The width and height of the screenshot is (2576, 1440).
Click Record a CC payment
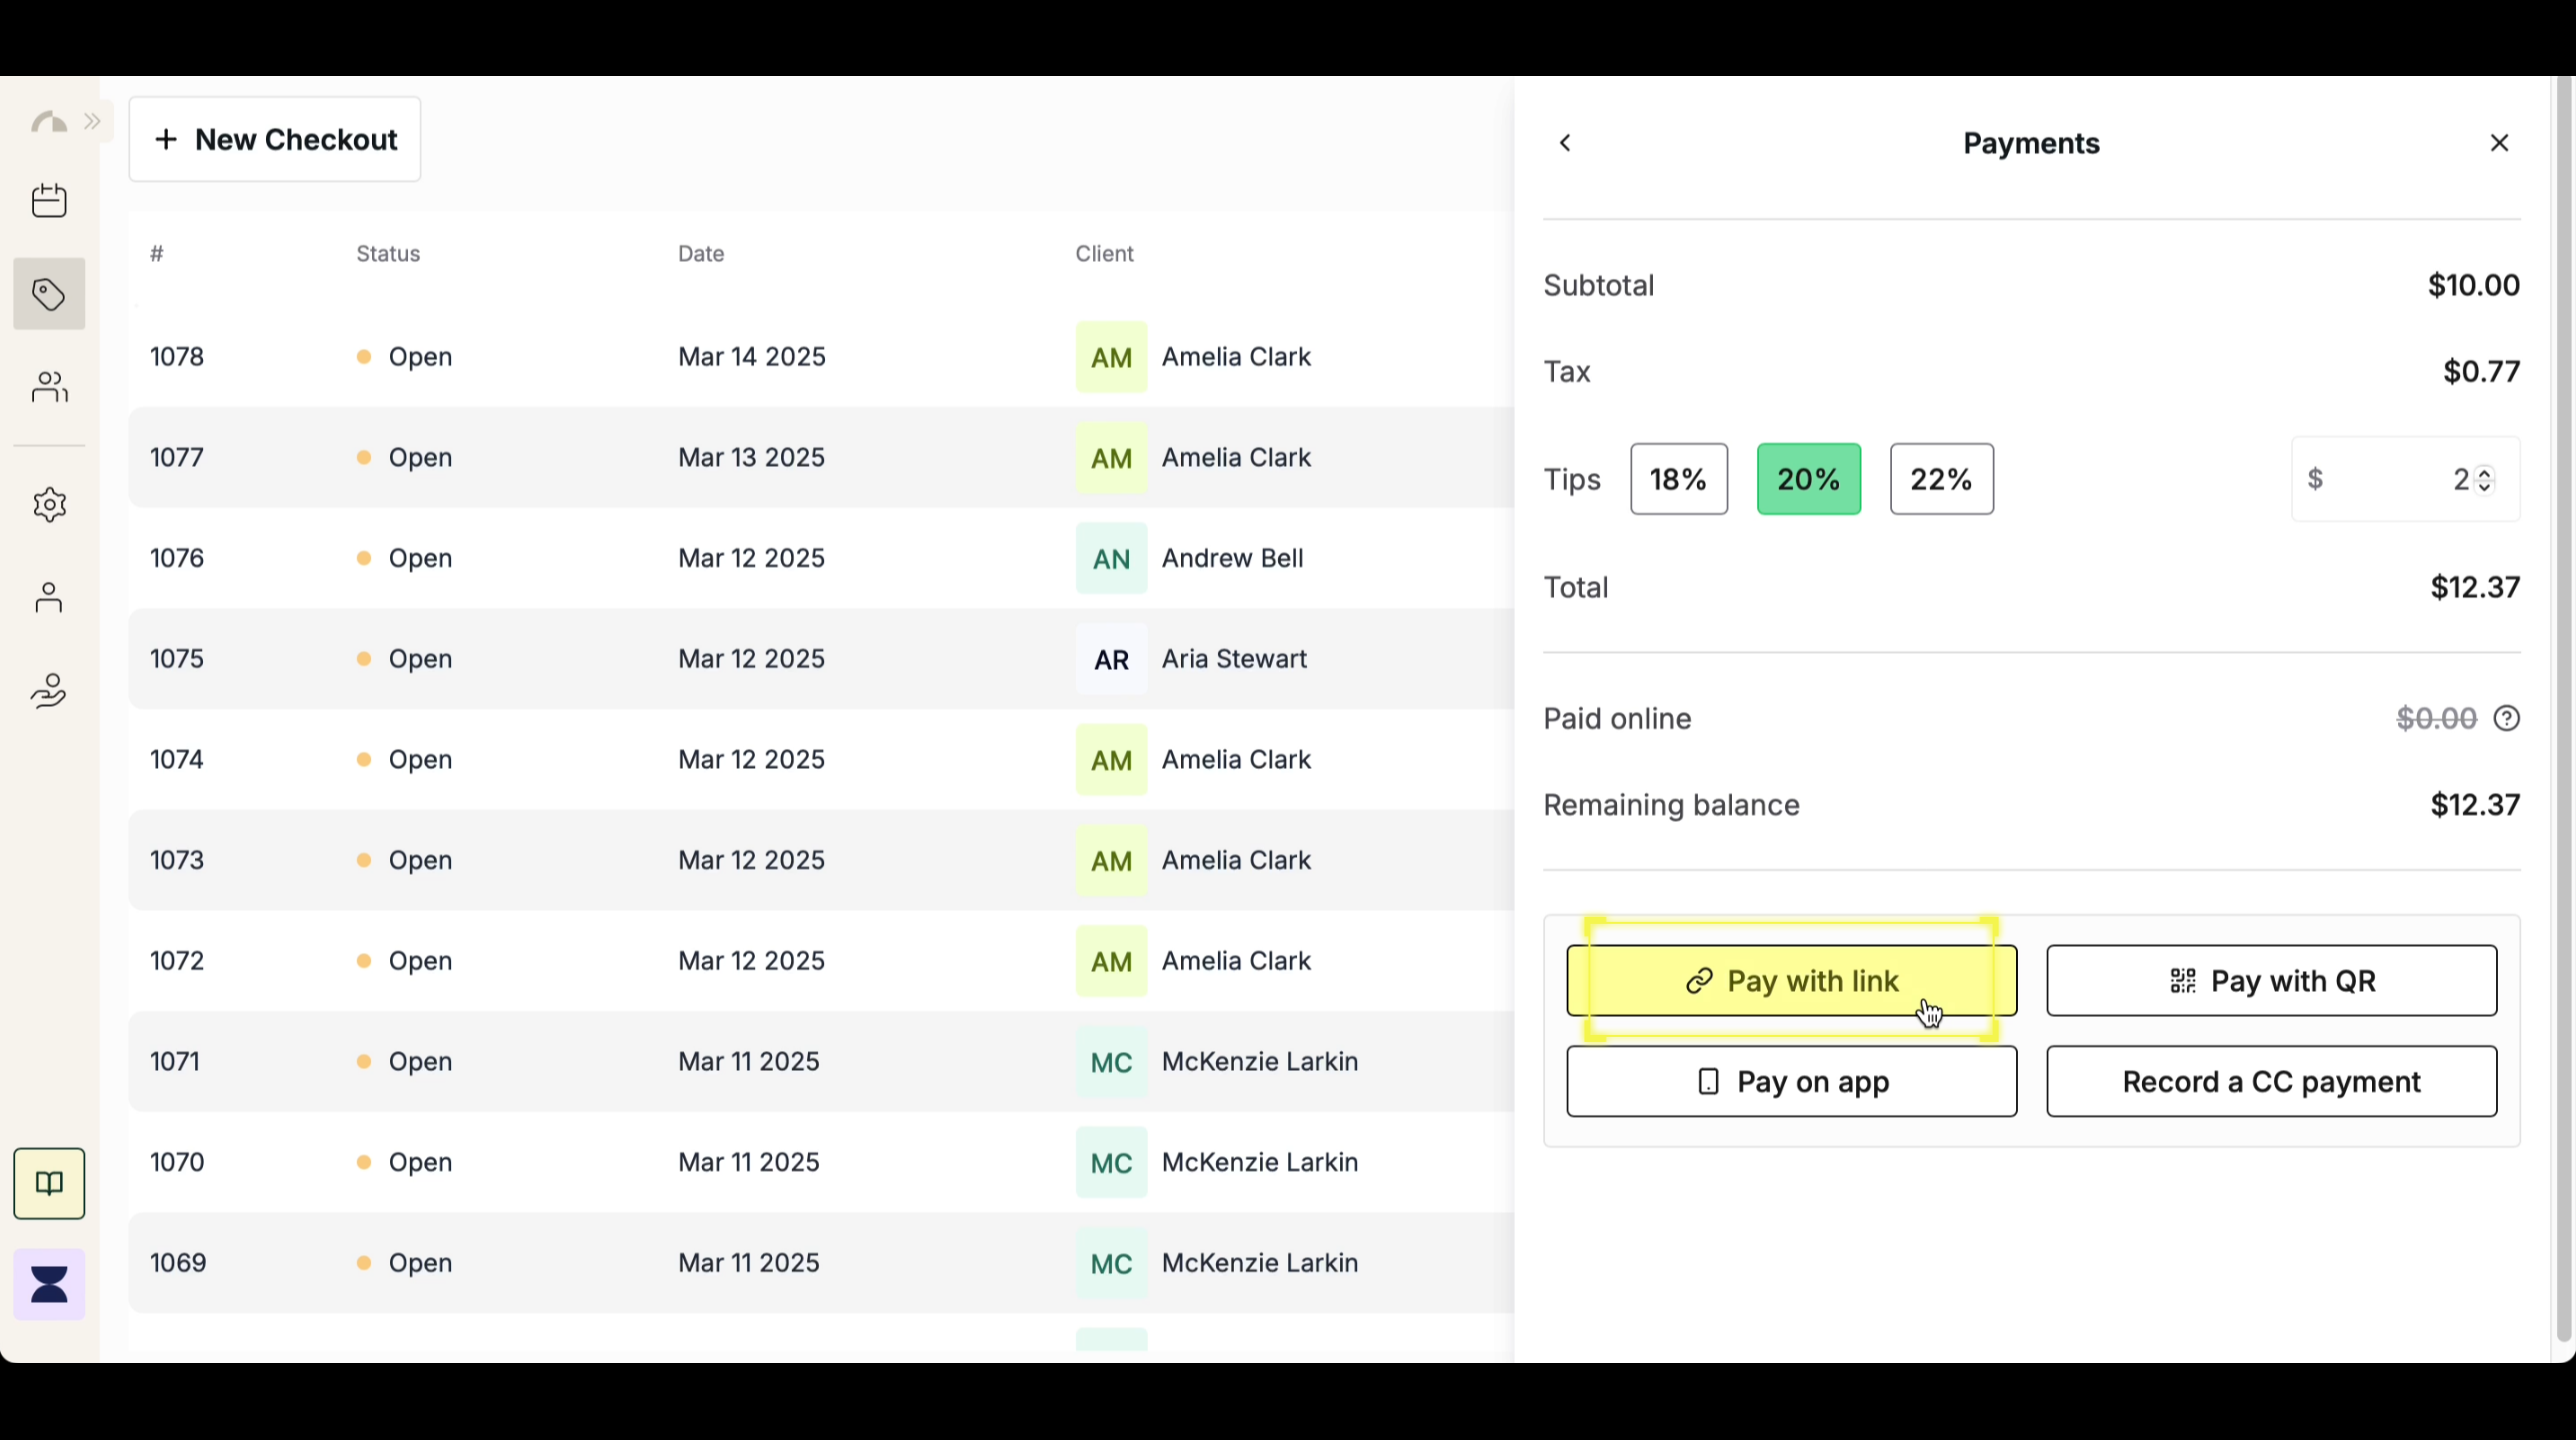coord(2271,1082)
